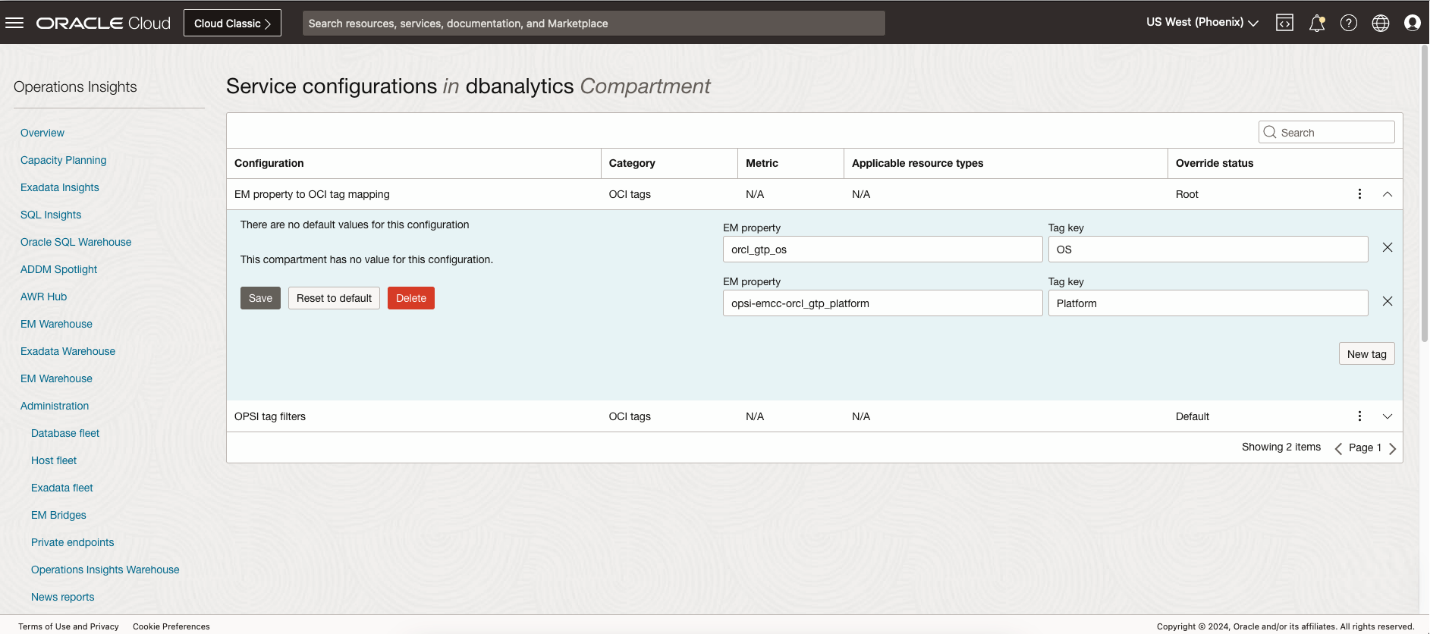Open Capacity Planning in the sidebar
The image size is (1430, 634).
pos(63,160)
